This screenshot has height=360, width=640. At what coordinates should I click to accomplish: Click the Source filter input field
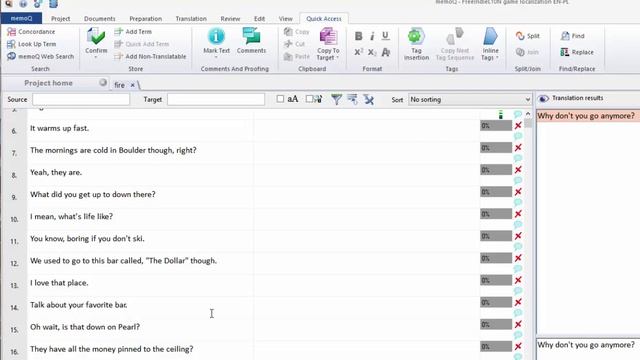81,99
